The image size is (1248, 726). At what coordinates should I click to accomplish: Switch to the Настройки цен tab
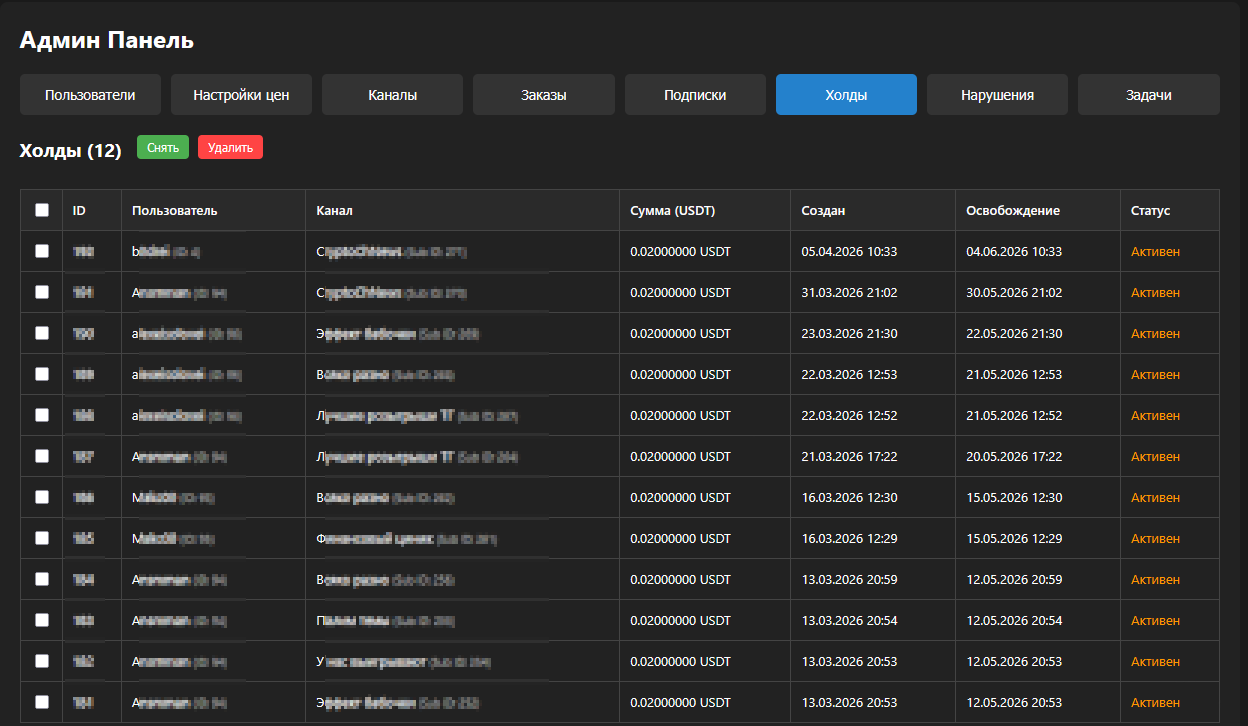241,95
